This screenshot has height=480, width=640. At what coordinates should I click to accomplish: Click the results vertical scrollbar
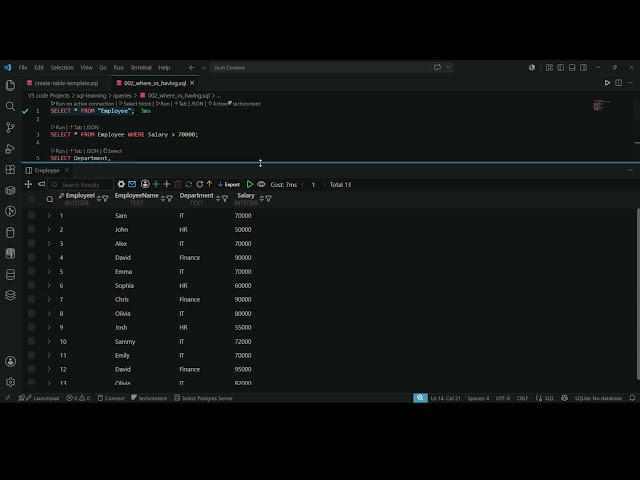click(x=638, y=294)
